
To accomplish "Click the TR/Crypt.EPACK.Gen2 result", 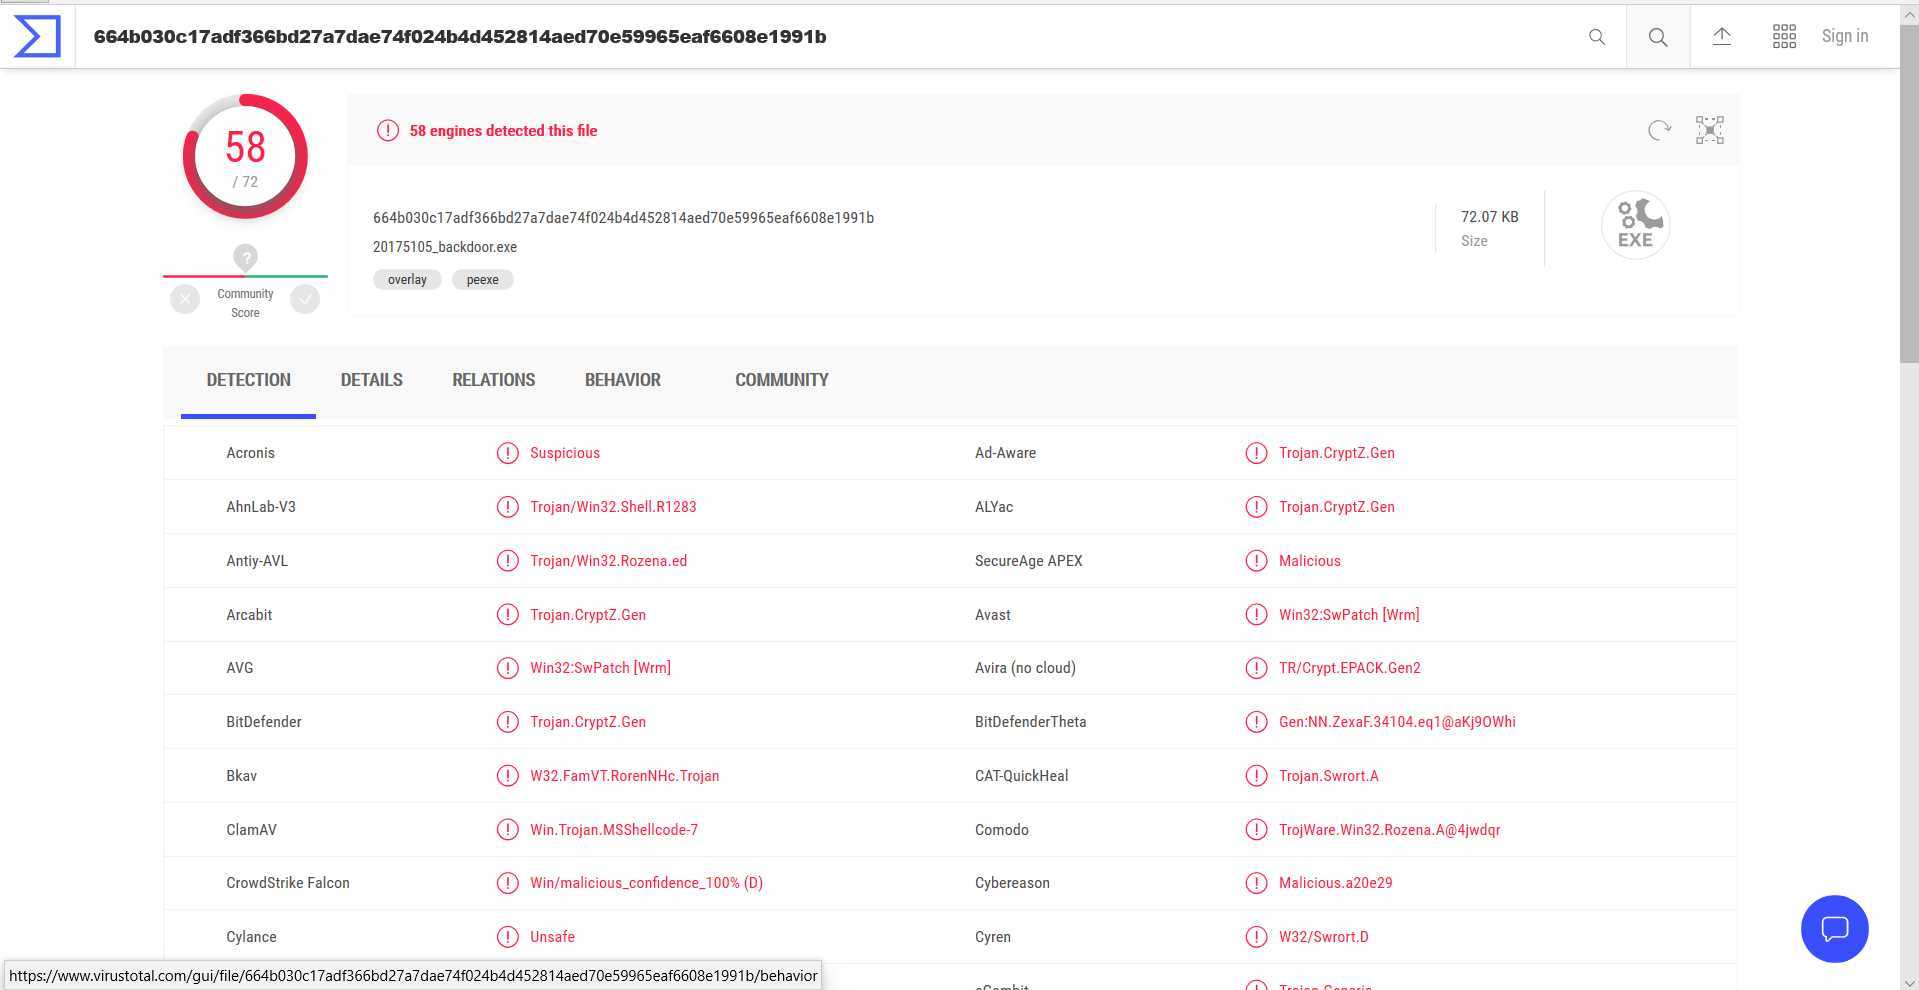I will pos(1349,668).
